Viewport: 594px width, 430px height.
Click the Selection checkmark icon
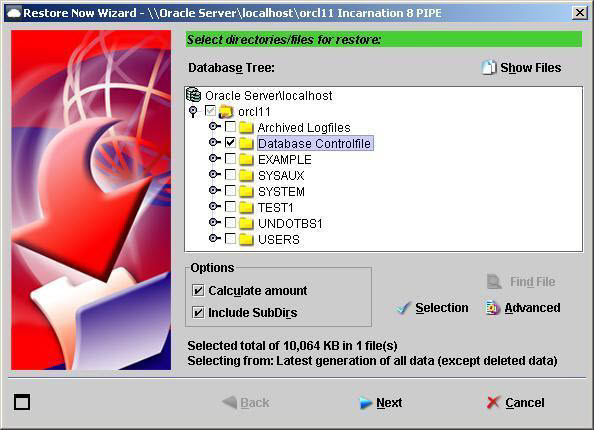[x=402, y=308]
